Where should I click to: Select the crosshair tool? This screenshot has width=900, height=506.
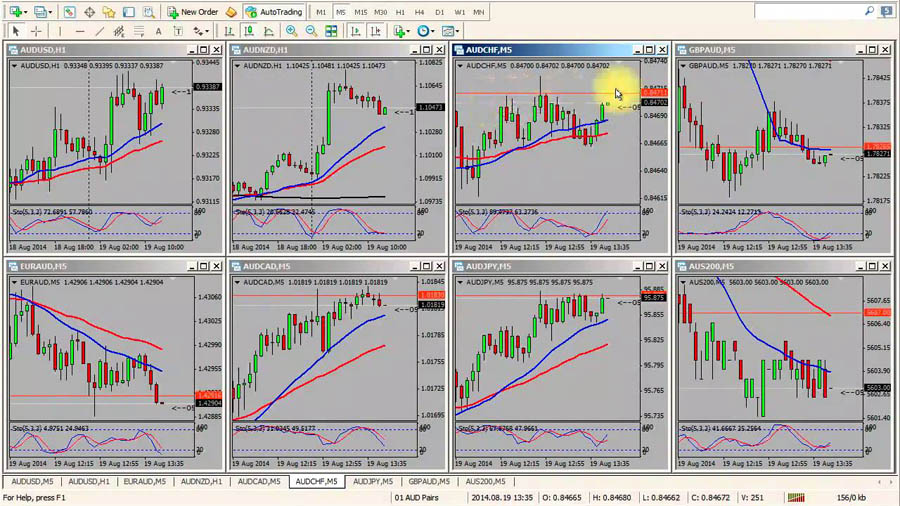coord(36,32)
